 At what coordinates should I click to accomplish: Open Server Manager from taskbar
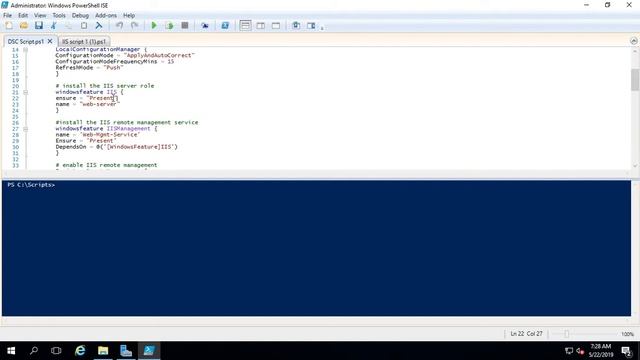[126, 351]
